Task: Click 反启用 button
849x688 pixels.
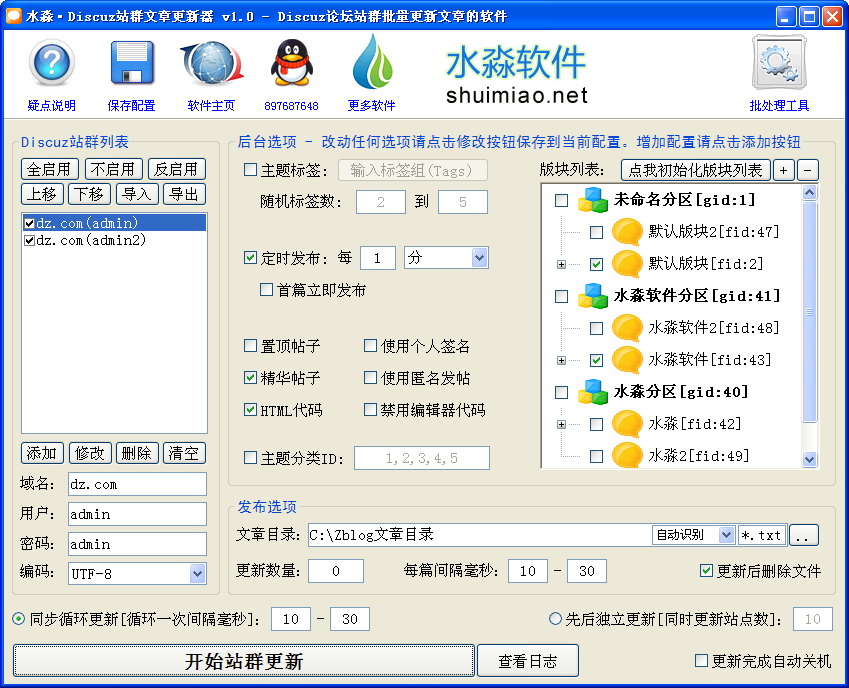Action: pyautogui.click(x=177, y=169)
